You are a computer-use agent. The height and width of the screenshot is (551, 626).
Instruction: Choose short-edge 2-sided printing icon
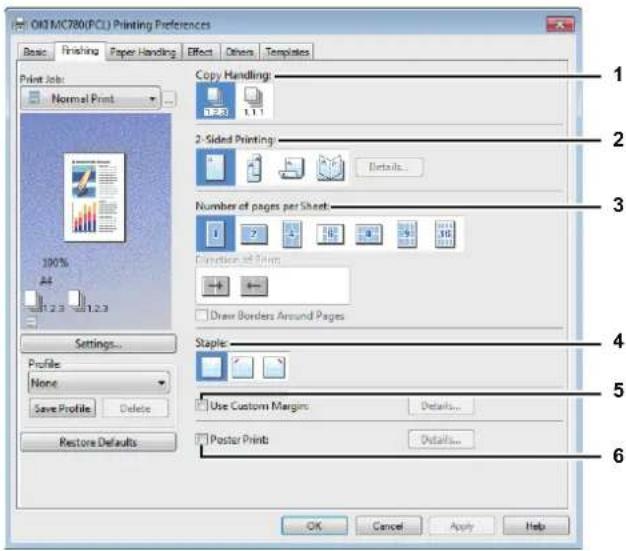(x=291, y=168)
